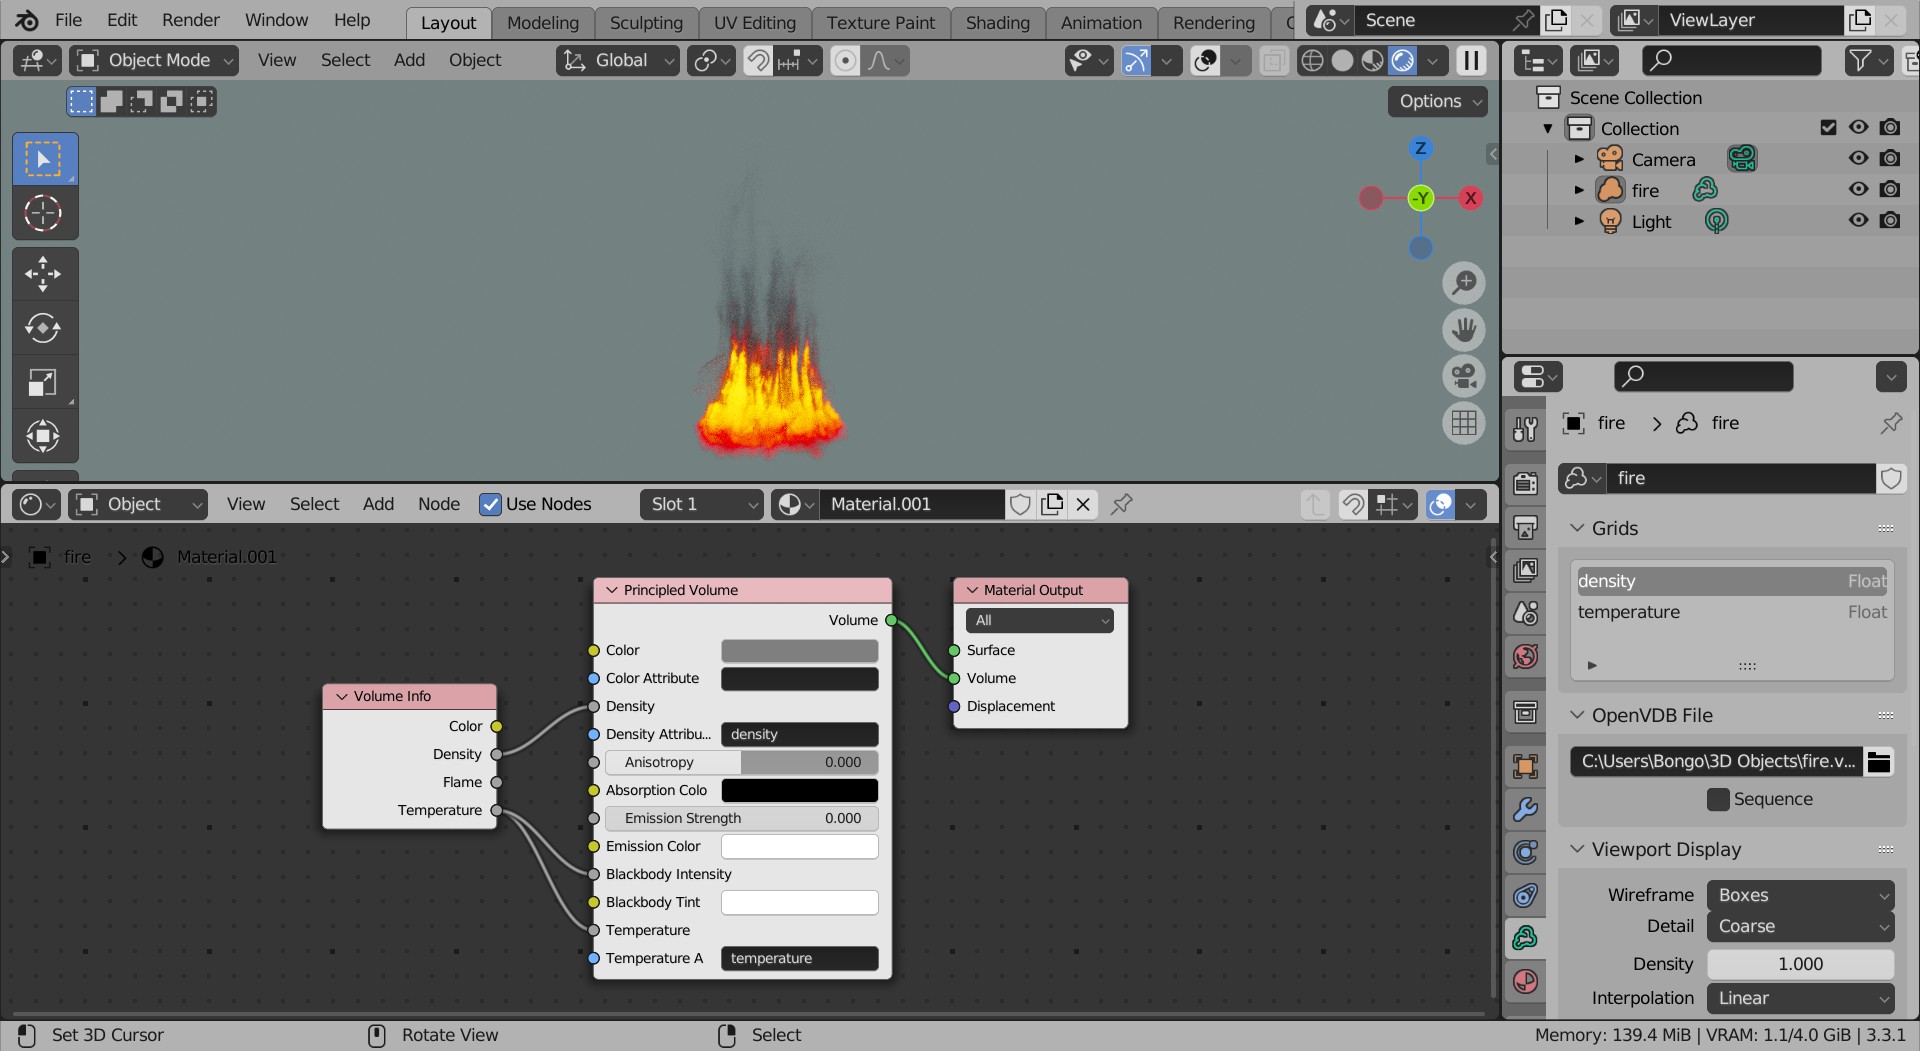This screenshot has height=1051, width=1920.
Task: Open the File menu
Action: tap(68, 20)
